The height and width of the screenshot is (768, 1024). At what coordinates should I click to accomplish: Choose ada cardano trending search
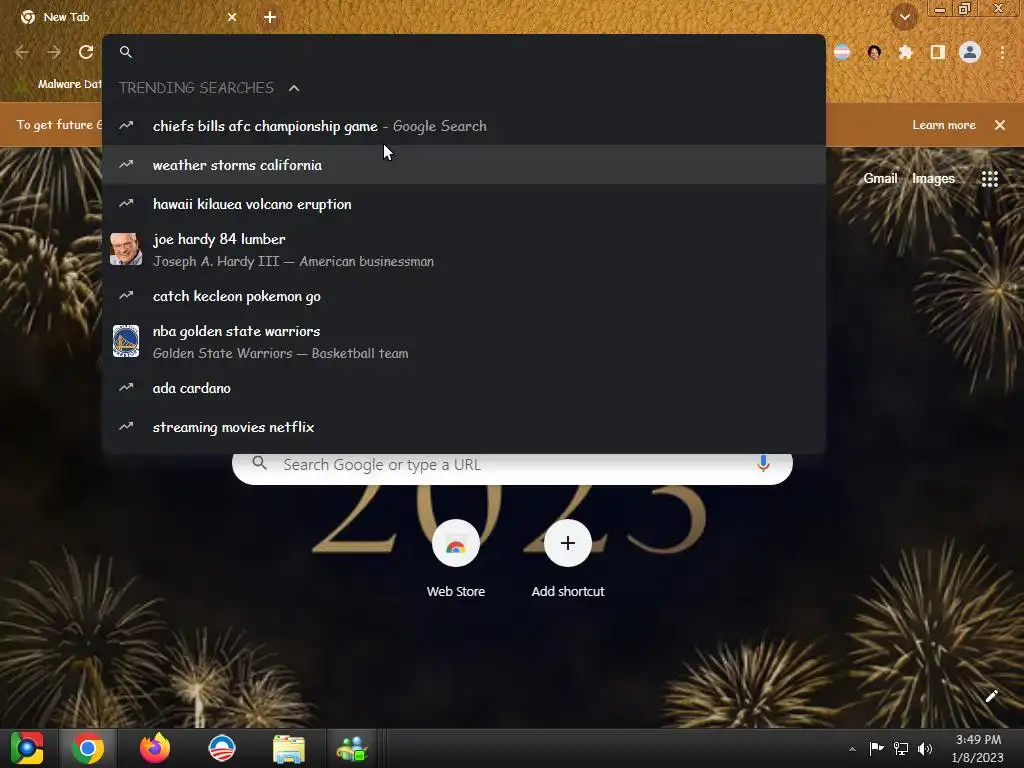(464, 388)
